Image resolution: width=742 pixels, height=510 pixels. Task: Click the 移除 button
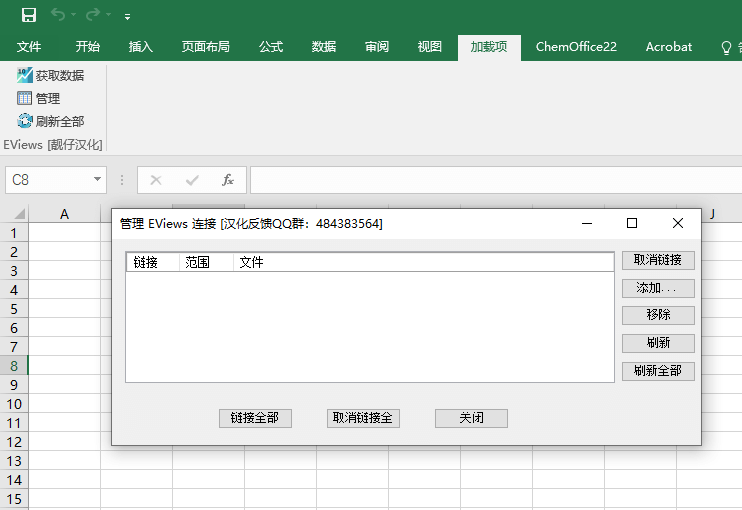tap(658, 315)
